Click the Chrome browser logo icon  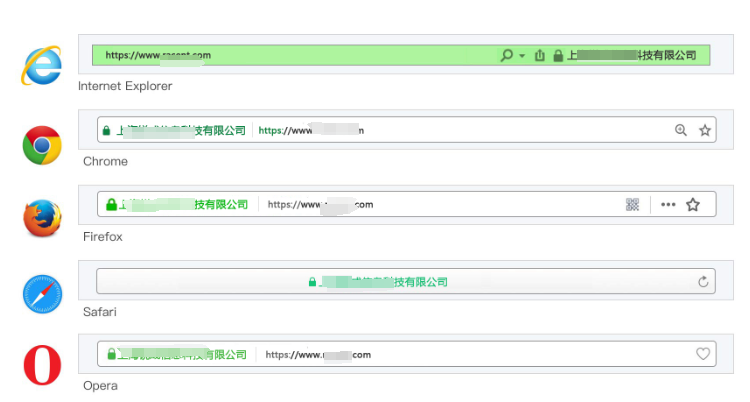(x=42, y=145)
